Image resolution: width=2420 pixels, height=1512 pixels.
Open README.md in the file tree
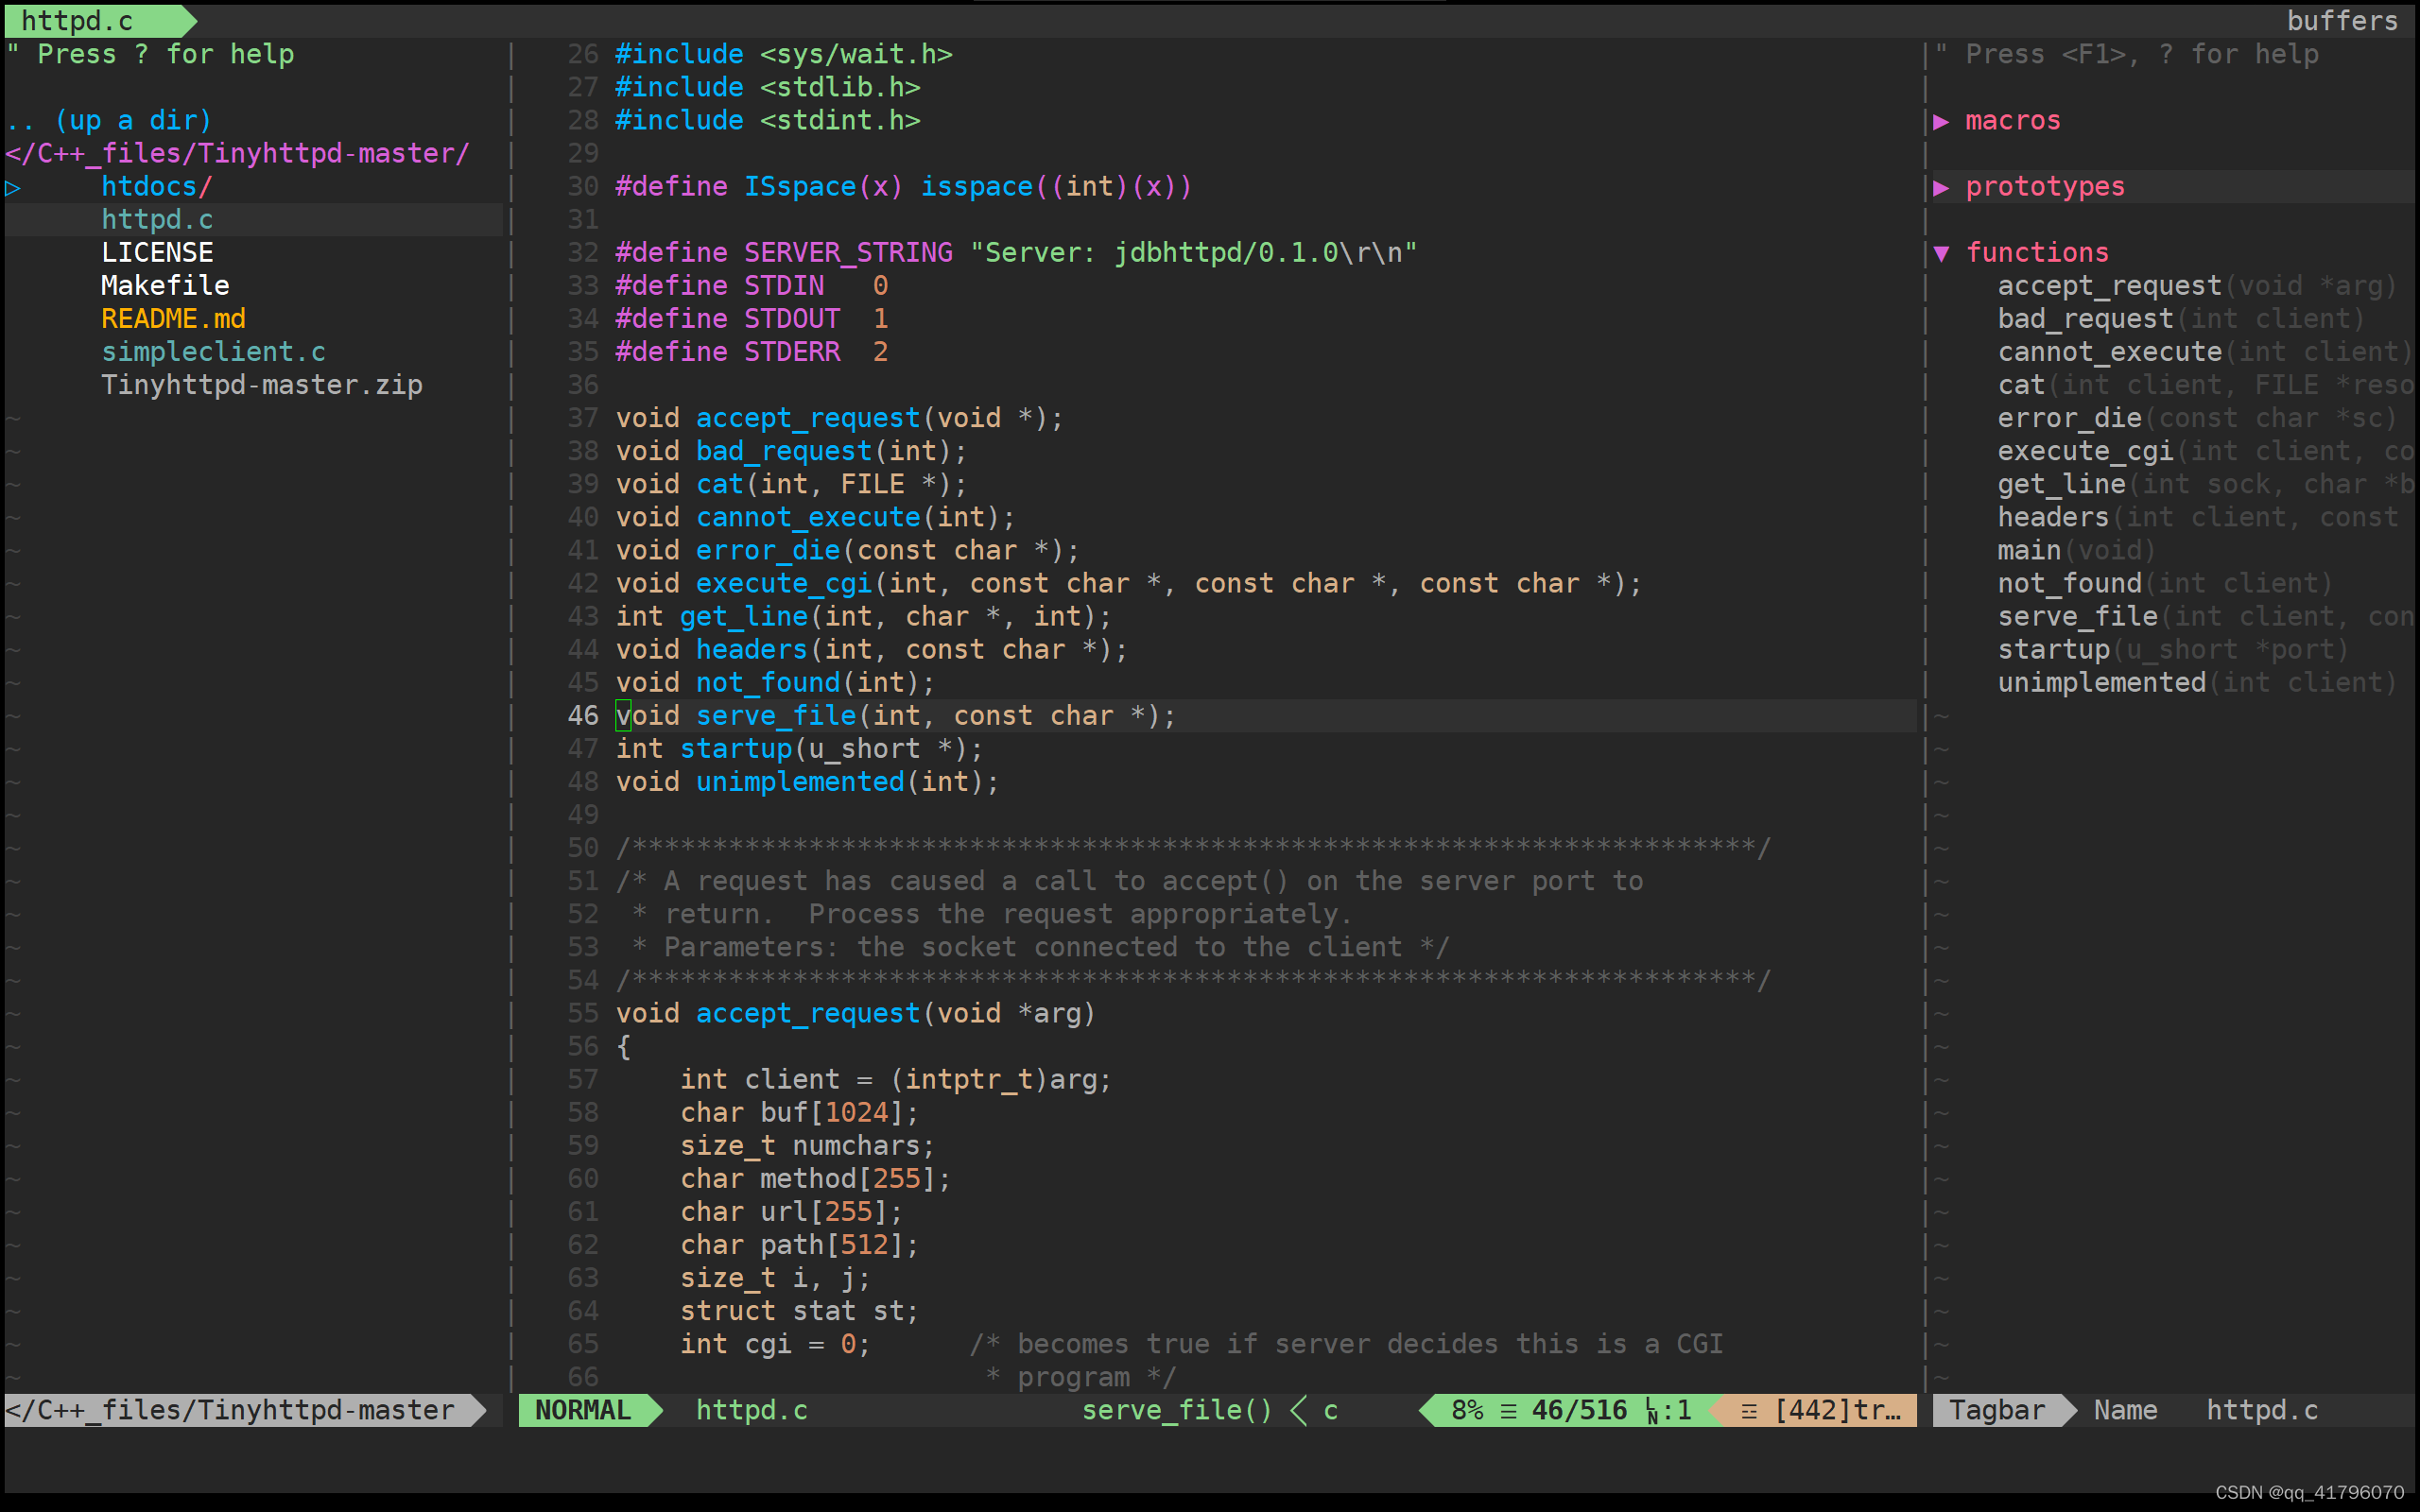(x=173, y=319)
